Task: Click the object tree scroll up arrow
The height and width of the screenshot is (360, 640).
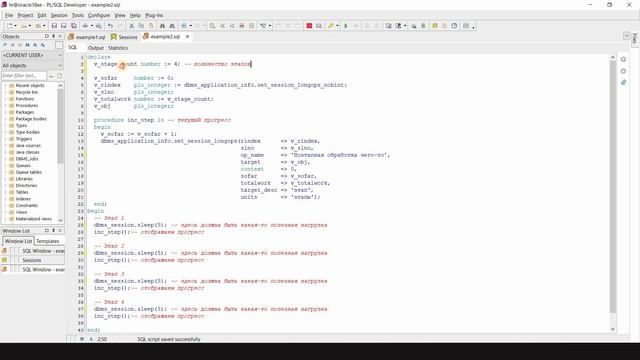Action: [x=60, y=86]
